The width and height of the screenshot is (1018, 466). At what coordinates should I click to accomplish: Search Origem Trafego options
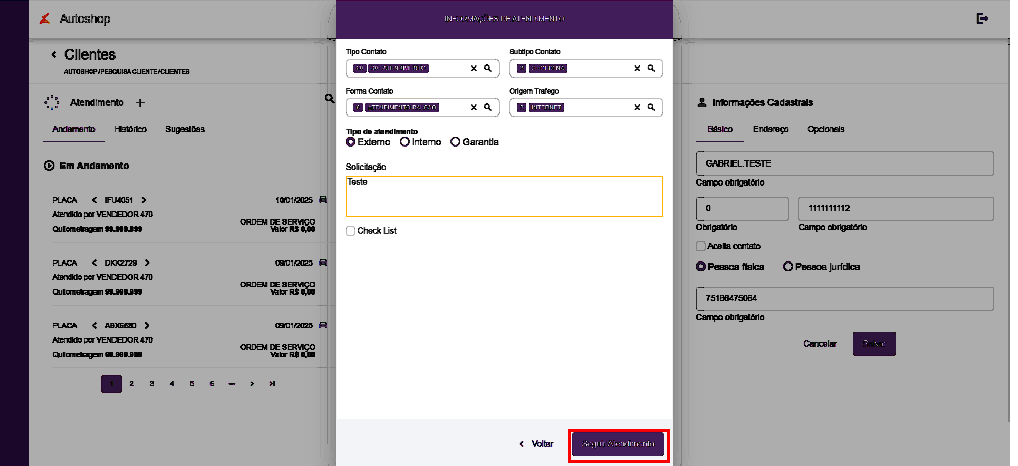651,107
